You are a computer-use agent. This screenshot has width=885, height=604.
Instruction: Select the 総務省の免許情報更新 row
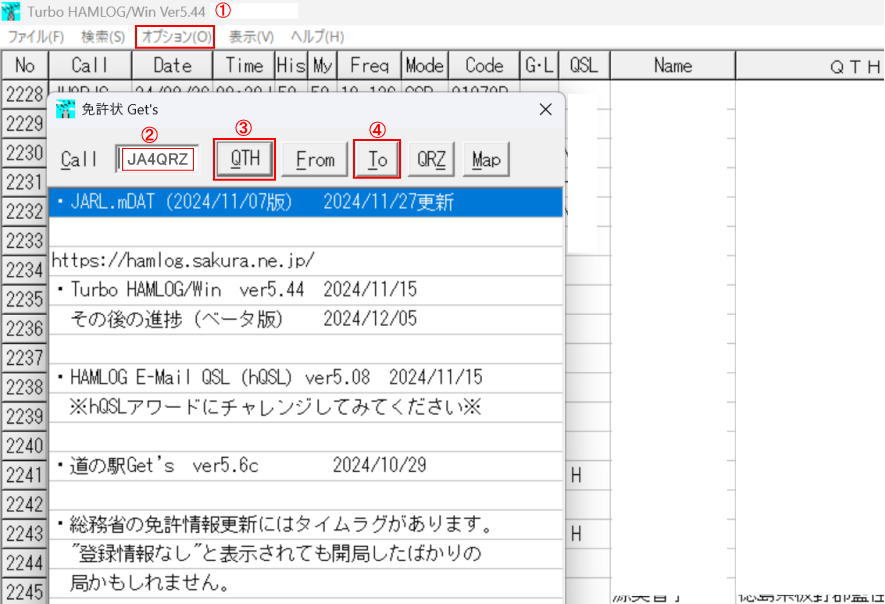click(306, 524)
